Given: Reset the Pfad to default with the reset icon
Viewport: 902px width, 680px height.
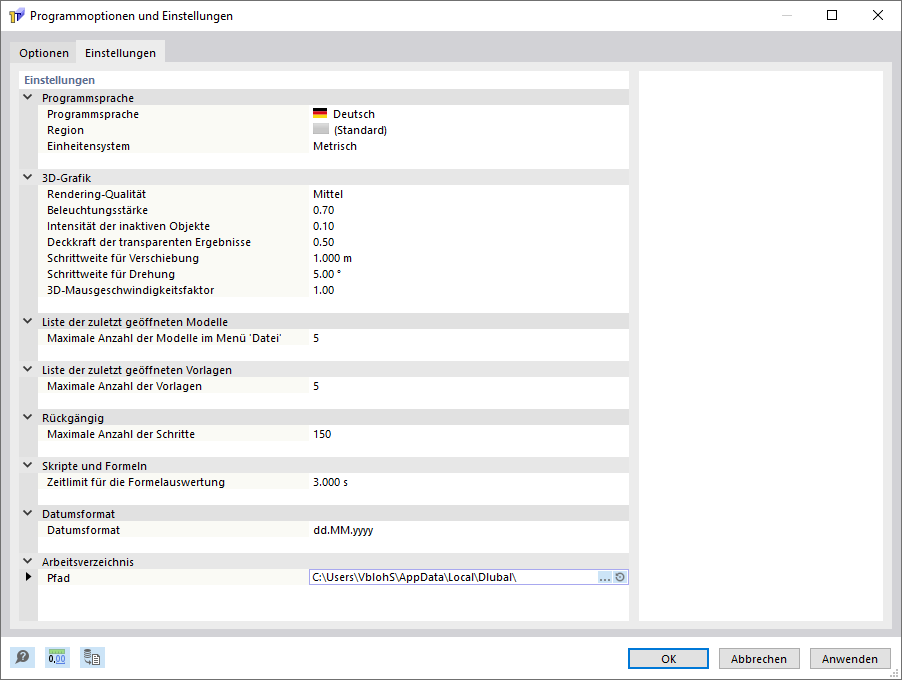Looking at the screenshot, I should [620, 577].
